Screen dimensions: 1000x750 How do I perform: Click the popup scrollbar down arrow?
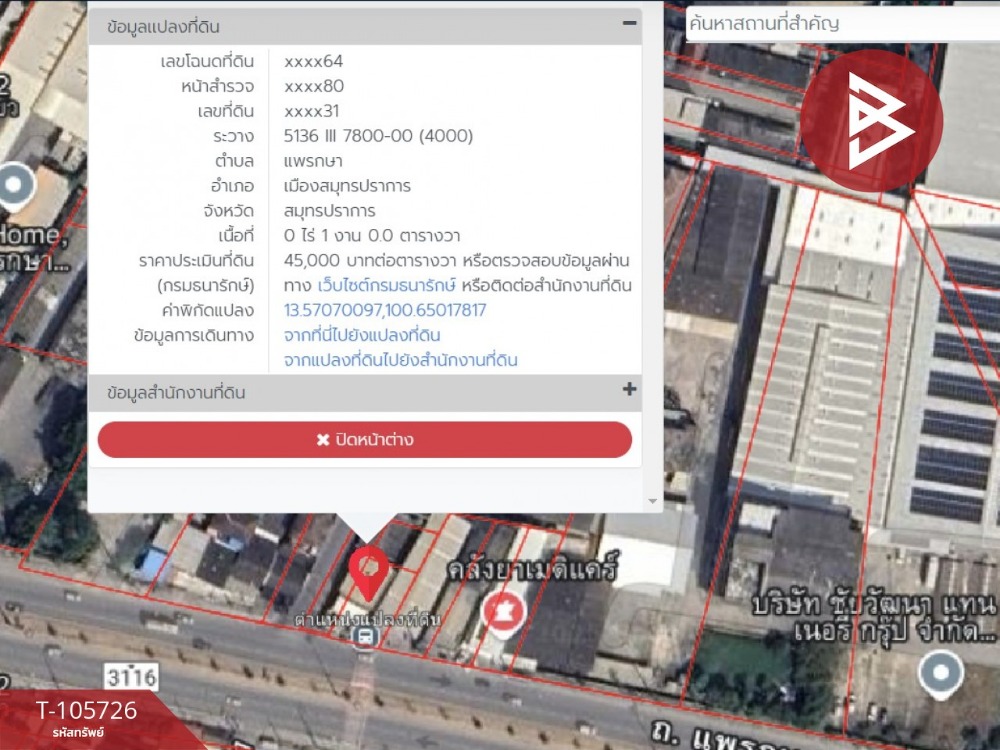[x=652, y=501]
